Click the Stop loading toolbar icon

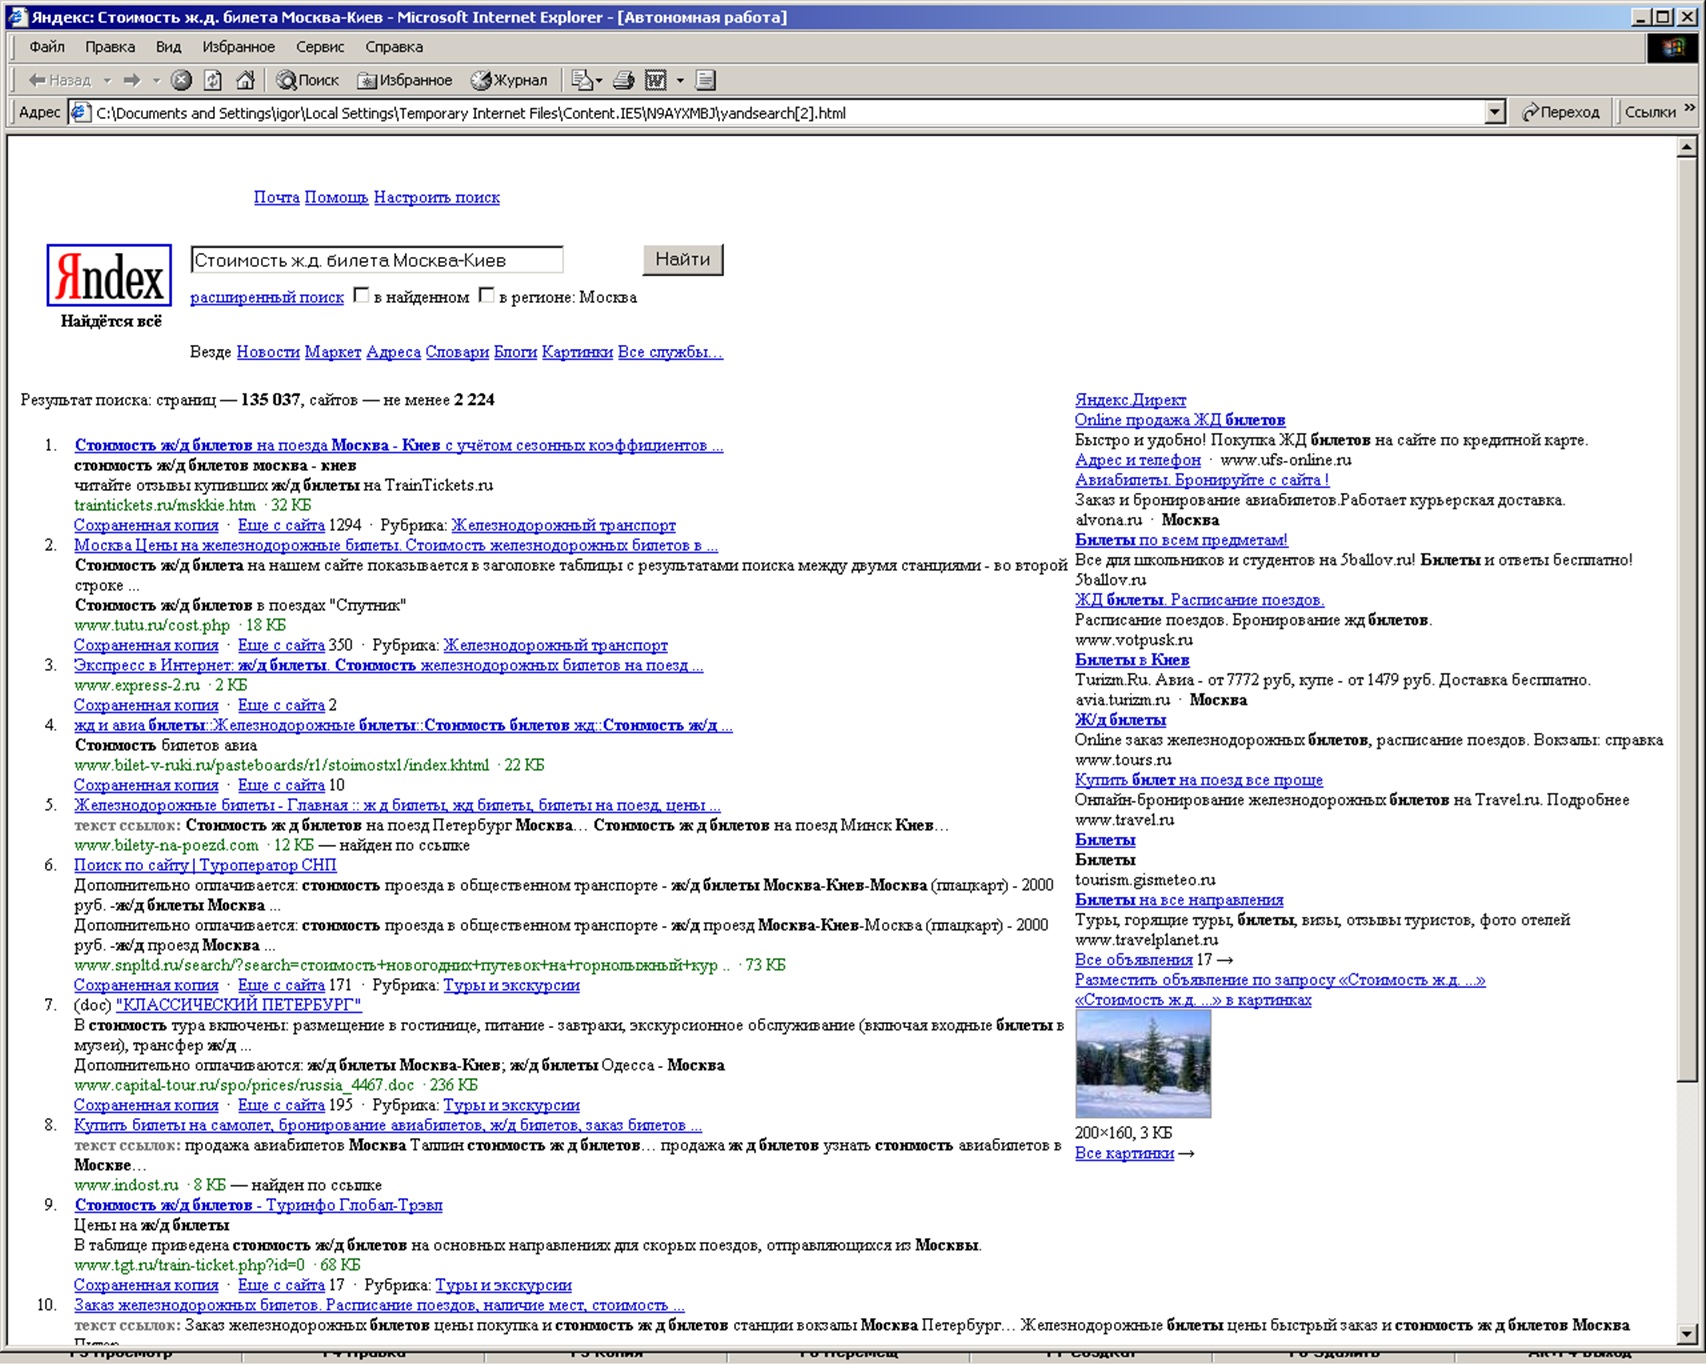tap(181, 80)
